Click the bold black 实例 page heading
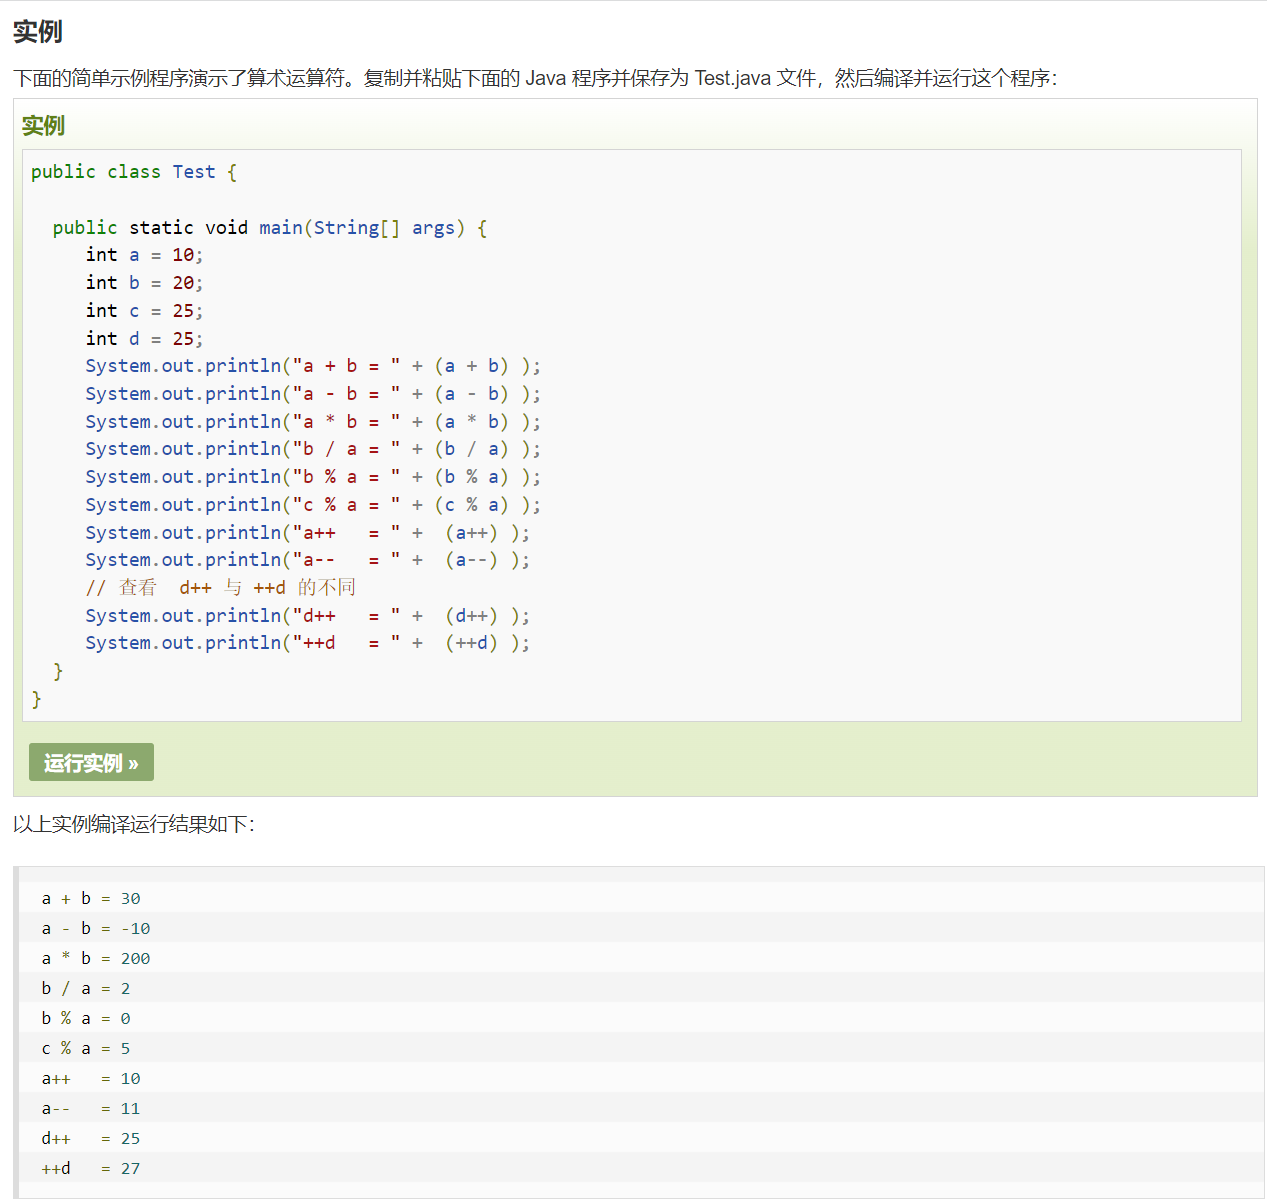 pos(38,32)
